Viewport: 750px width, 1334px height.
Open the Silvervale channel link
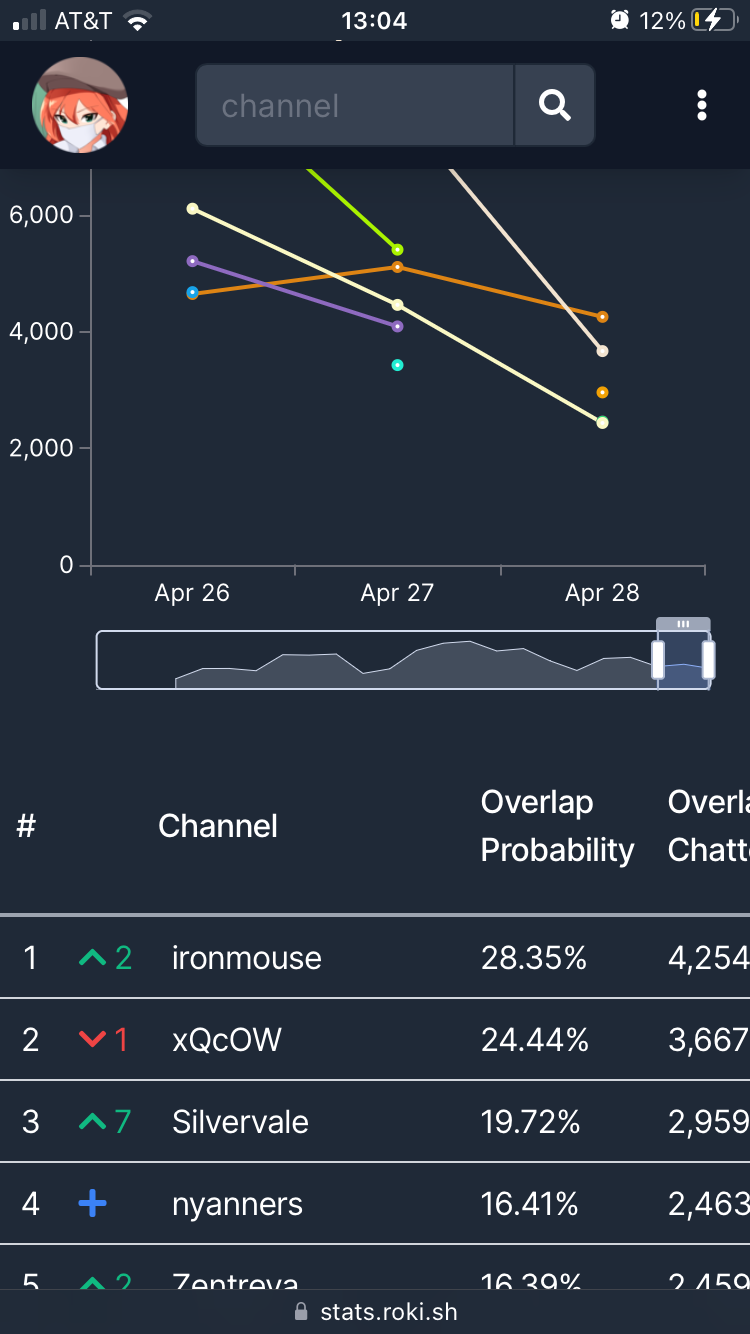click(240, 1122)
